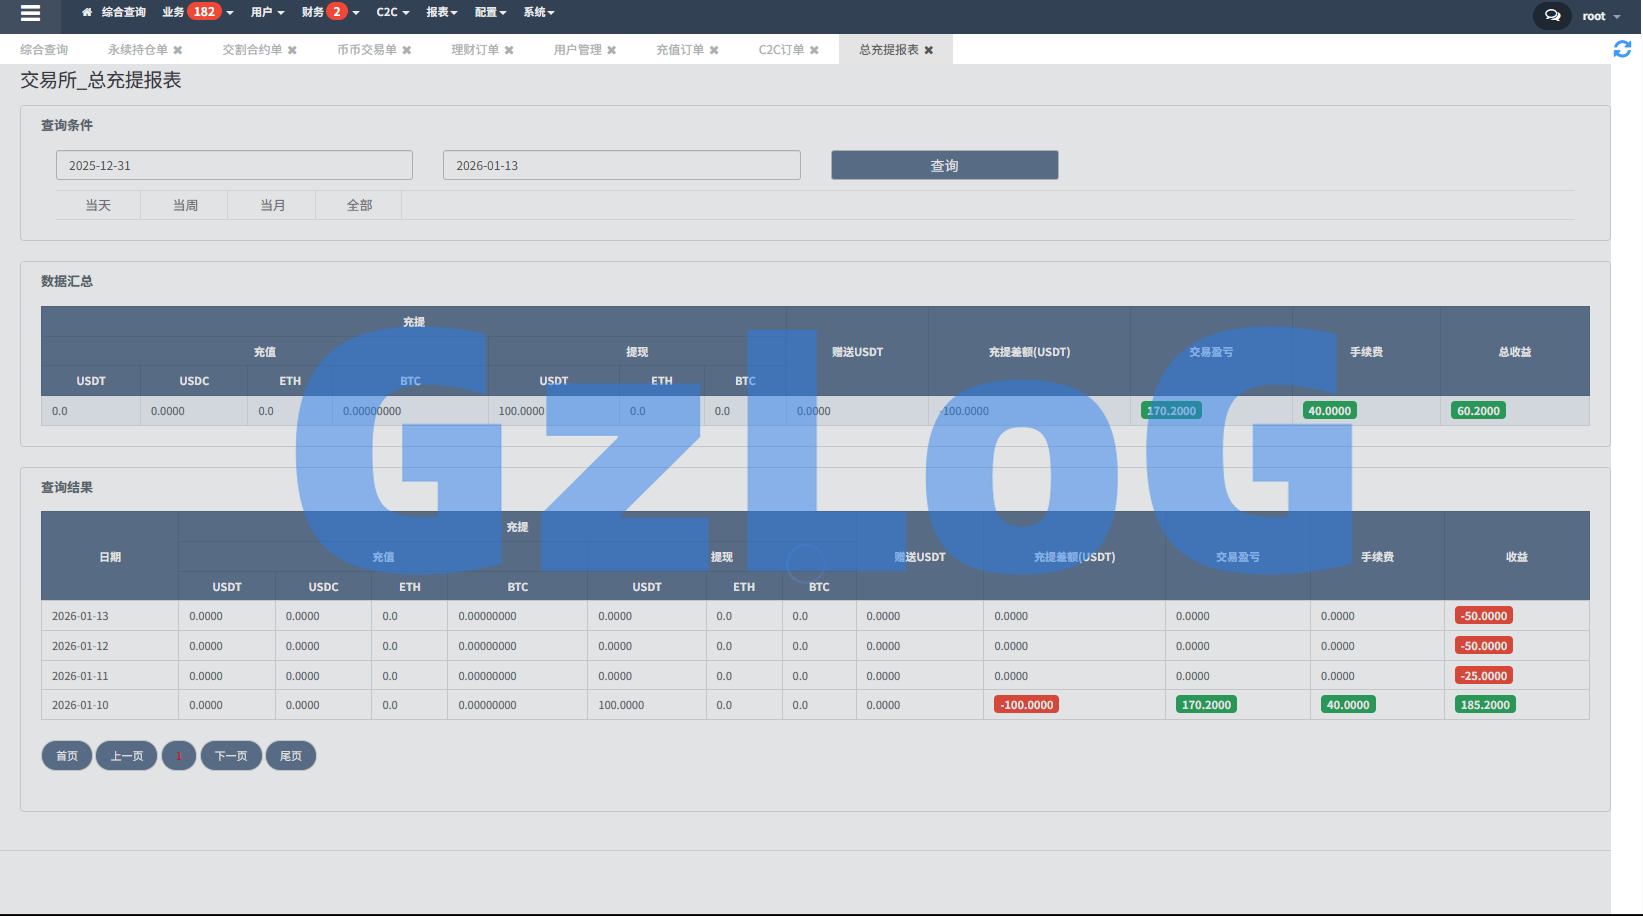Select the 全部 date range filter
1643x916 pixels.
click(359, 205)
